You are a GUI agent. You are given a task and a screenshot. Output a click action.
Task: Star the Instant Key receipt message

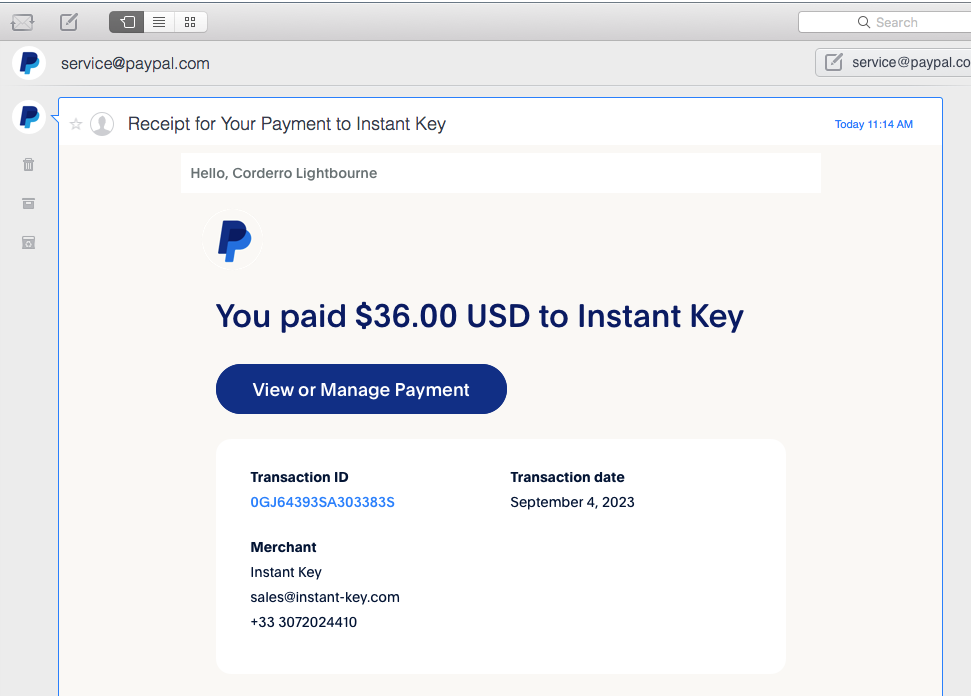coord(76,124)
